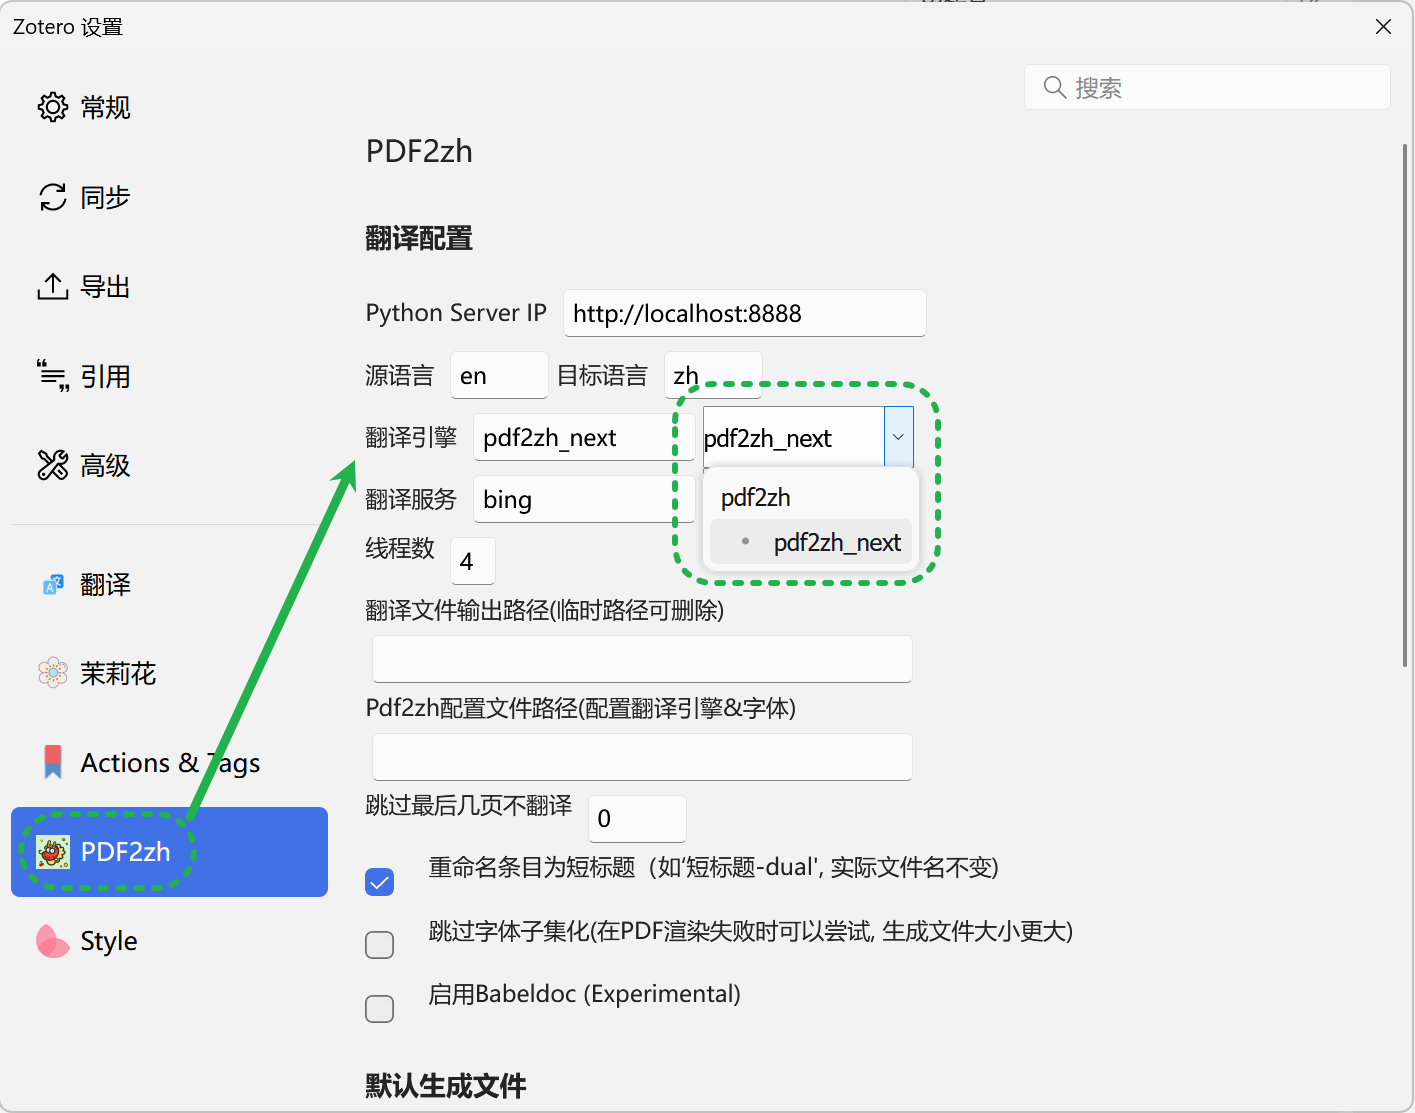Enable the Babeldoc experimental checkbox
The height and width of the screenshot is (1113, 1415).
pos(380,1009)
